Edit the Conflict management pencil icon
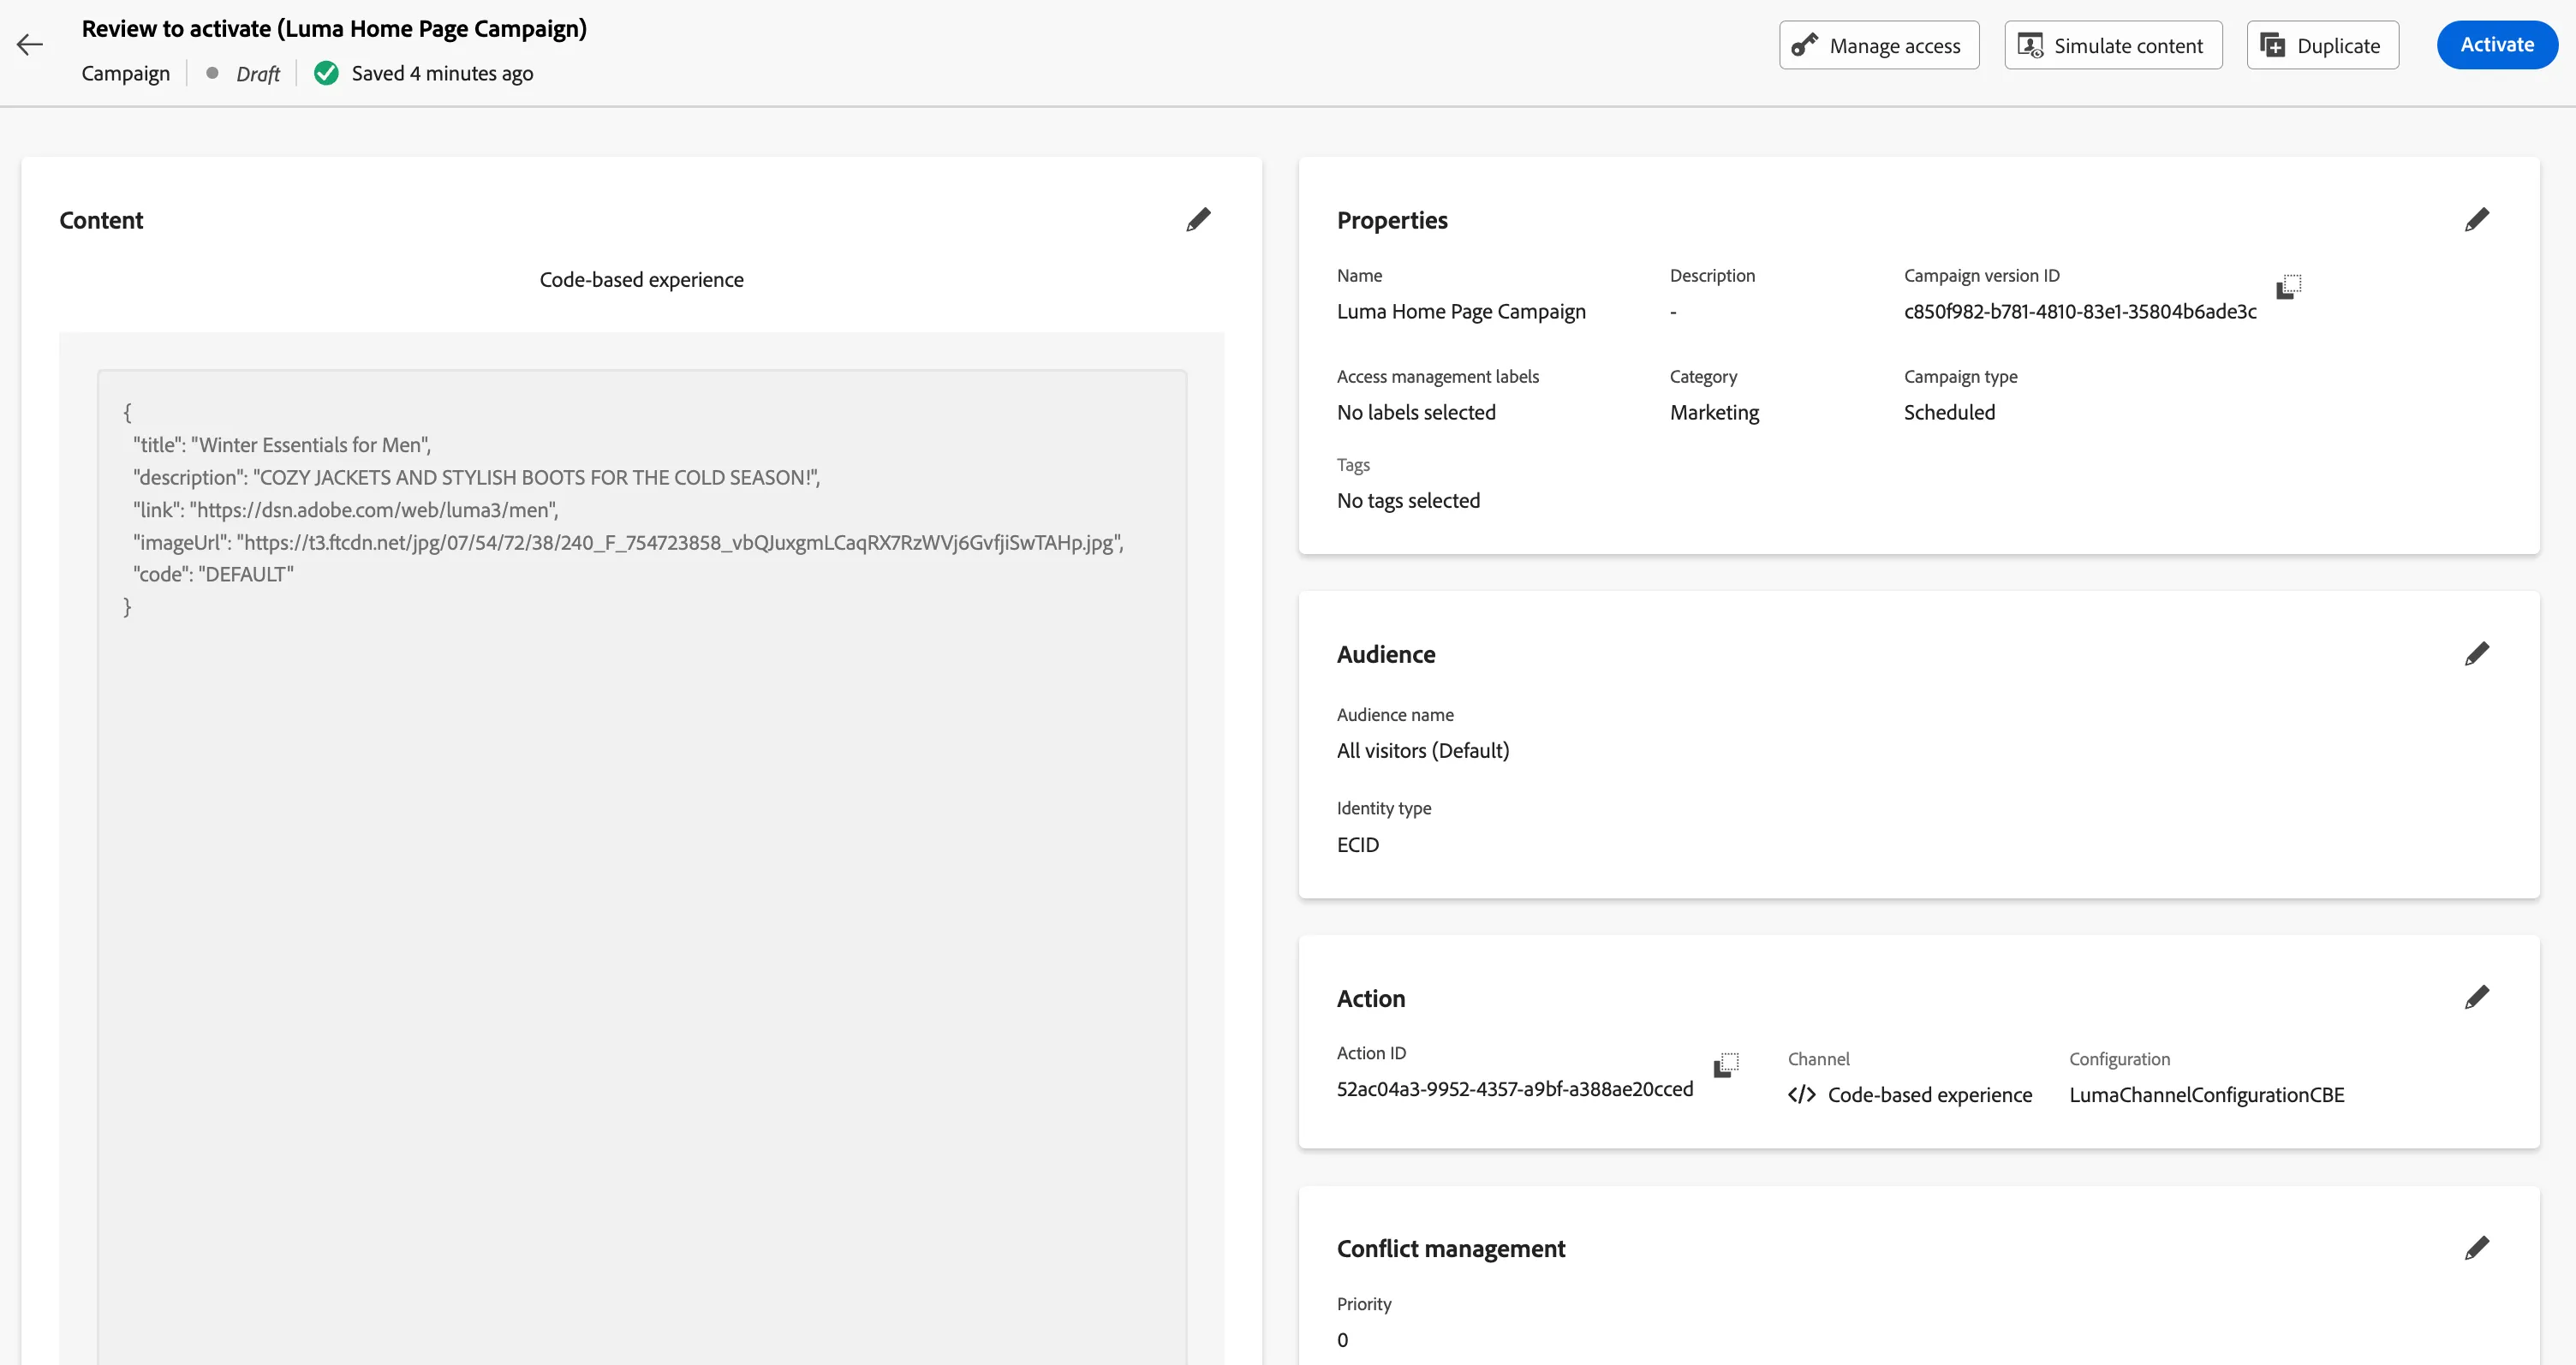2576x1365 pixels. click(2476, 1248)
